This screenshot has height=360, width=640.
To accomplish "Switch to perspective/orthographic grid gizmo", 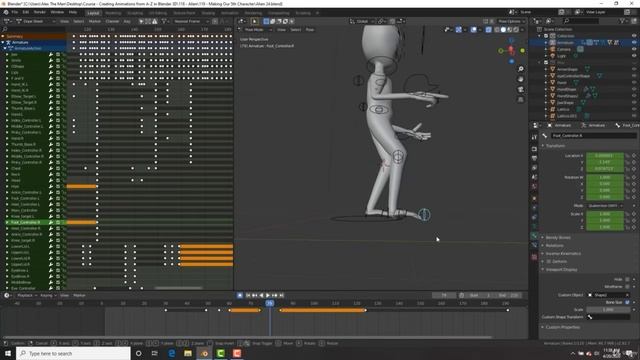I will pyautogui.click(x=520, y=100).
